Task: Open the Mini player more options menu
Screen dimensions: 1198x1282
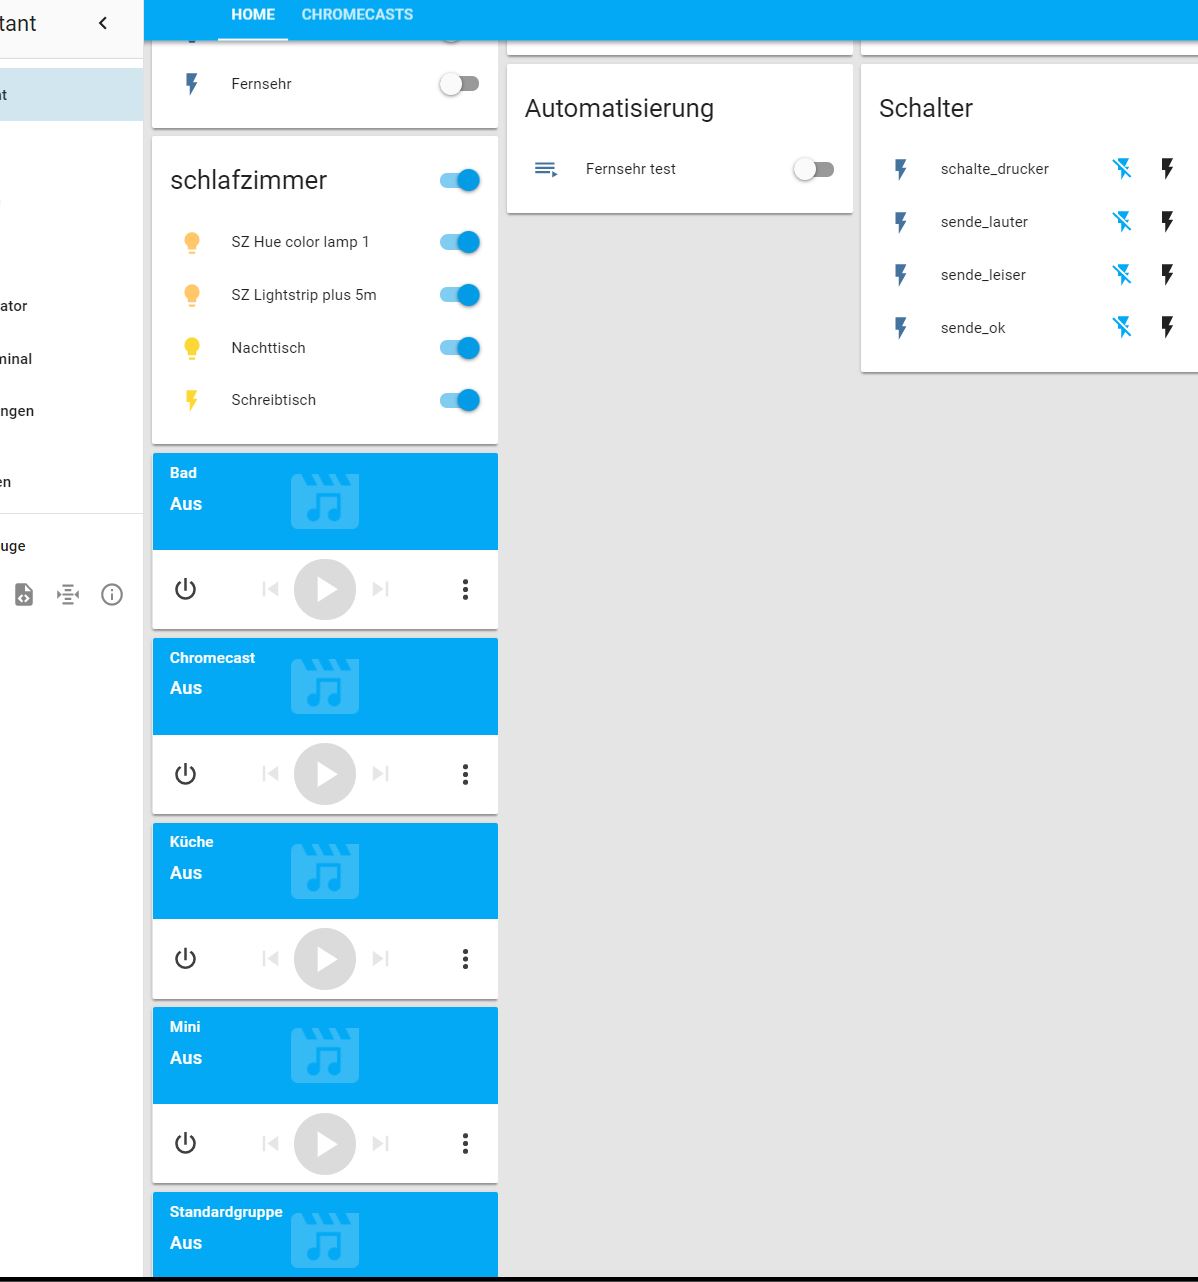Action: click(465, 1143)
